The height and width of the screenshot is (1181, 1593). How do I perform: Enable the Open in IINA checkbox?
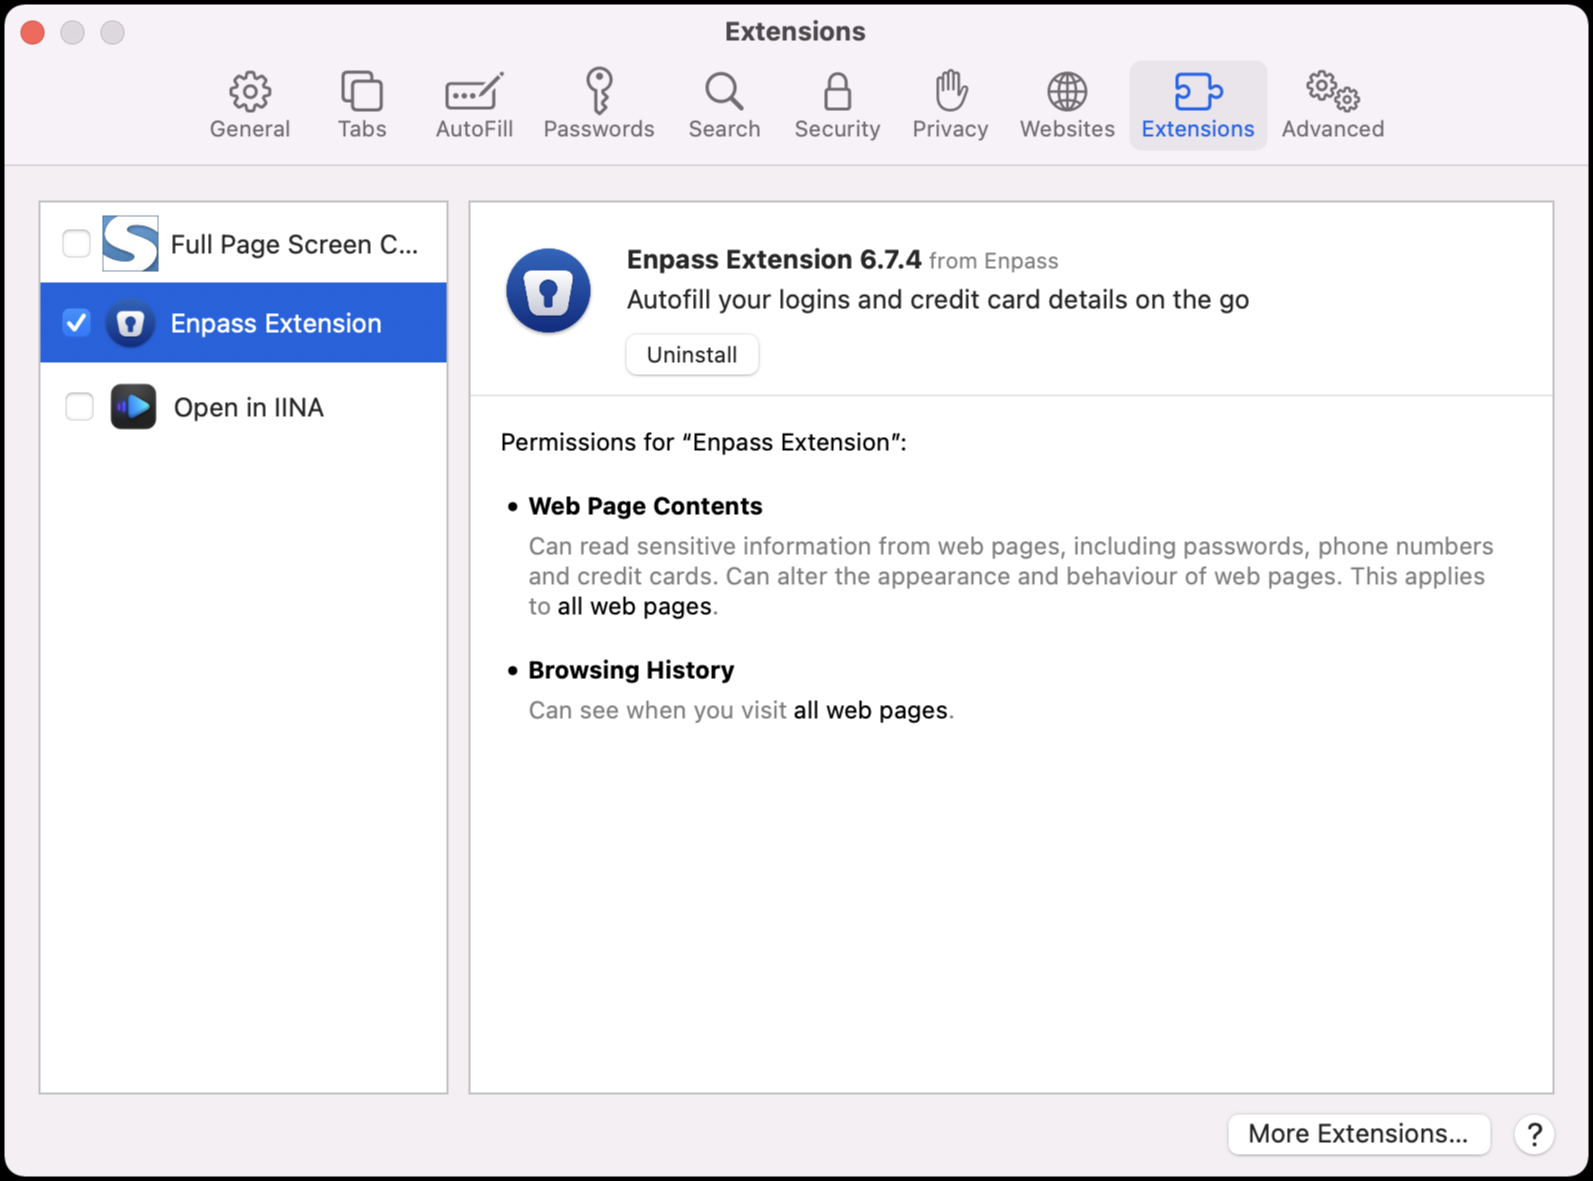pos(79,407)
